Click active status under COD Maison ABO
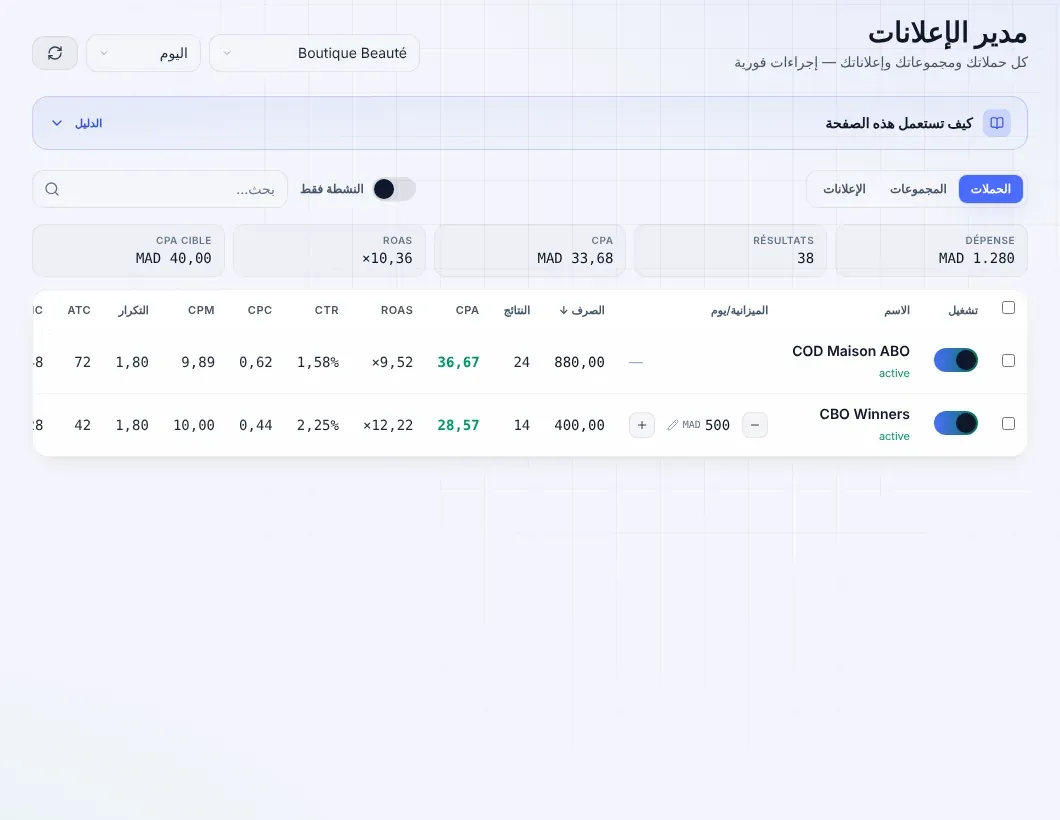This screenshot has height=820, width=1060. coord(894,373)
